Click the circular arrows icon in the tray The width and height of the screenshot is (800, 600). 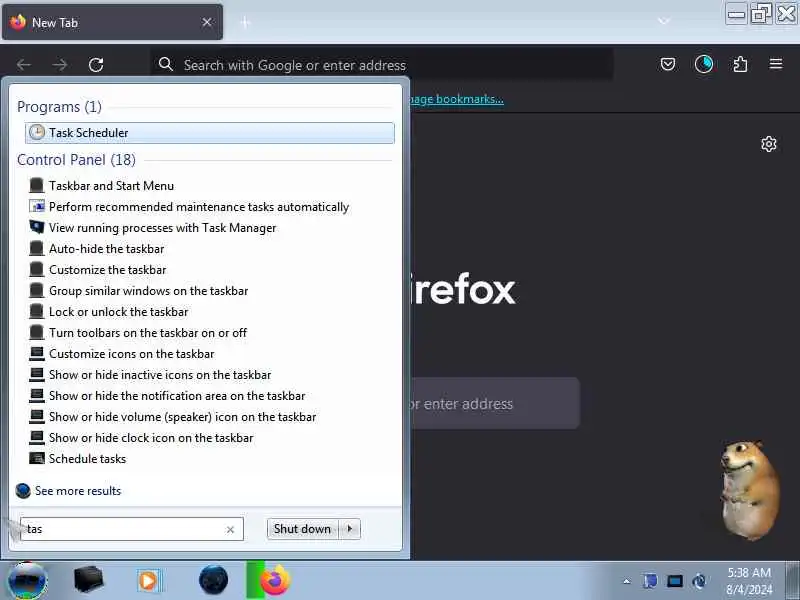coord(699,581)
